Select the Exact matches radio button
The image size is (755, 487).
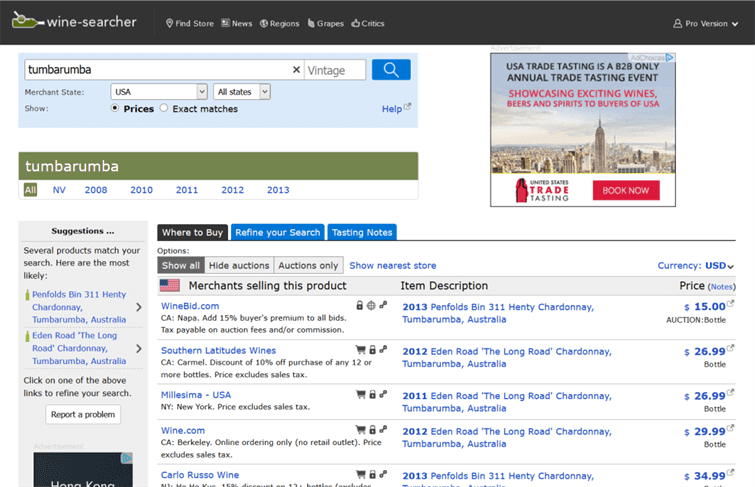[164, 108]
